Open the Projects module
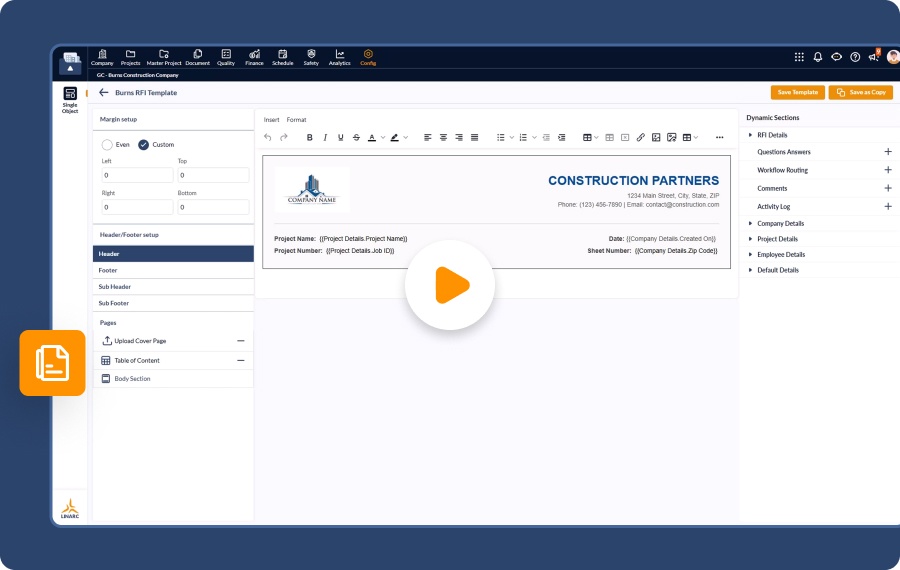The width and height of the screenshot is (900, 570). 130,57
